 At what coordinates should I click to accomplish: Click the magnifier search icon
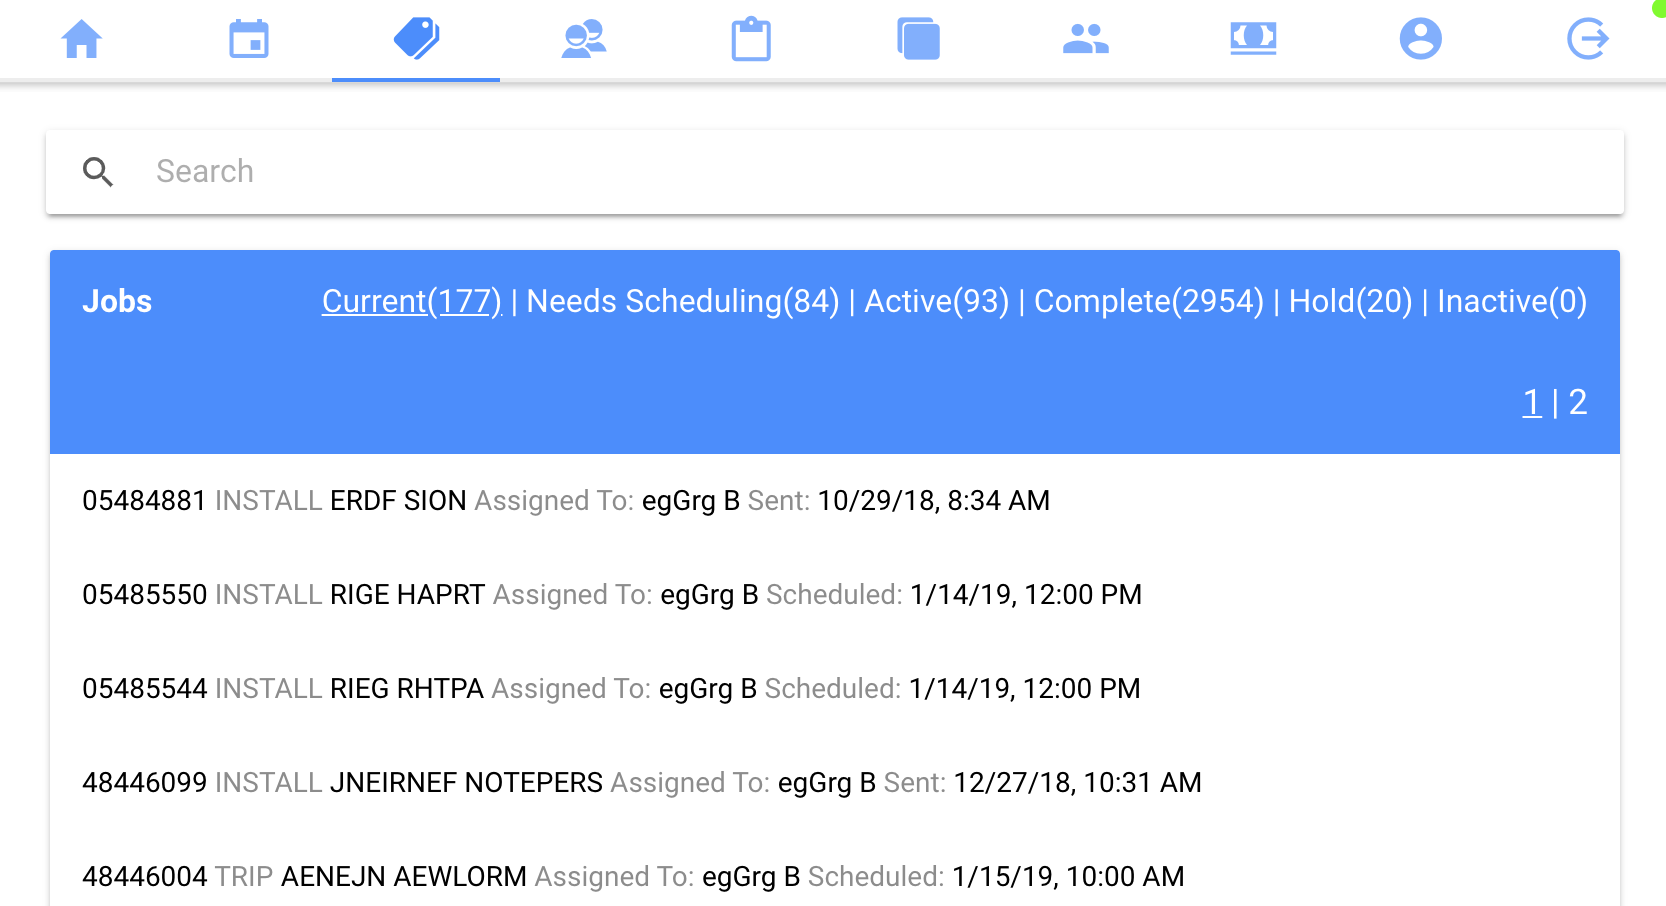[98, 172]
